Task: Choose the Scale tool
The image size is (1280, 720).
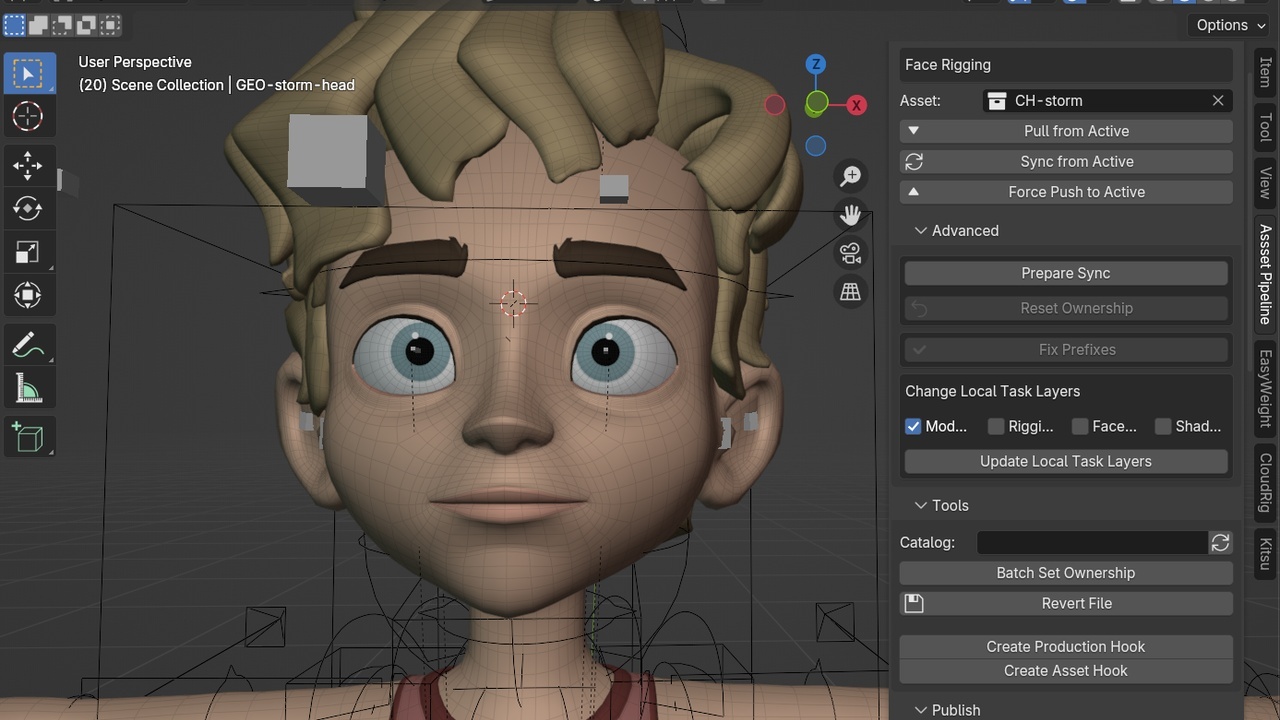Action: pyautogui.click(x=28, y=252)
